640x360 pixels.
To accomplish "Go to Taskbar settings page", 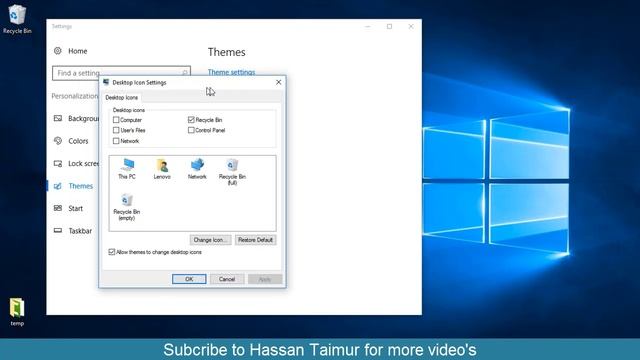I will [x=80, y=231].
